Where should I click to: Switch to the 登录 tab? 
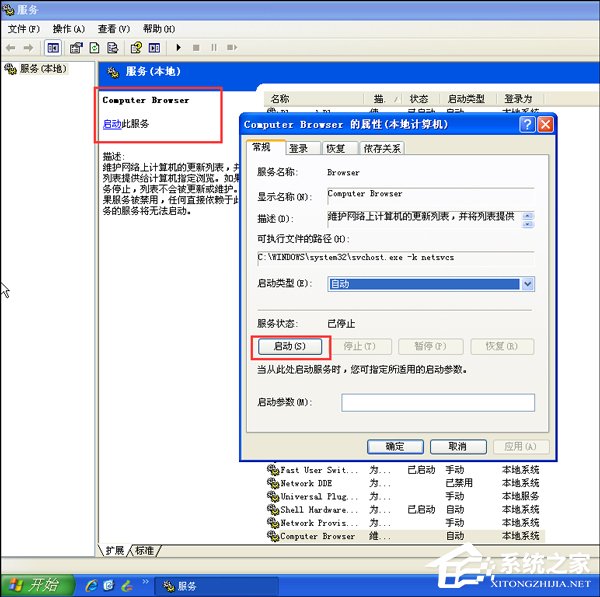pos(303,148)
